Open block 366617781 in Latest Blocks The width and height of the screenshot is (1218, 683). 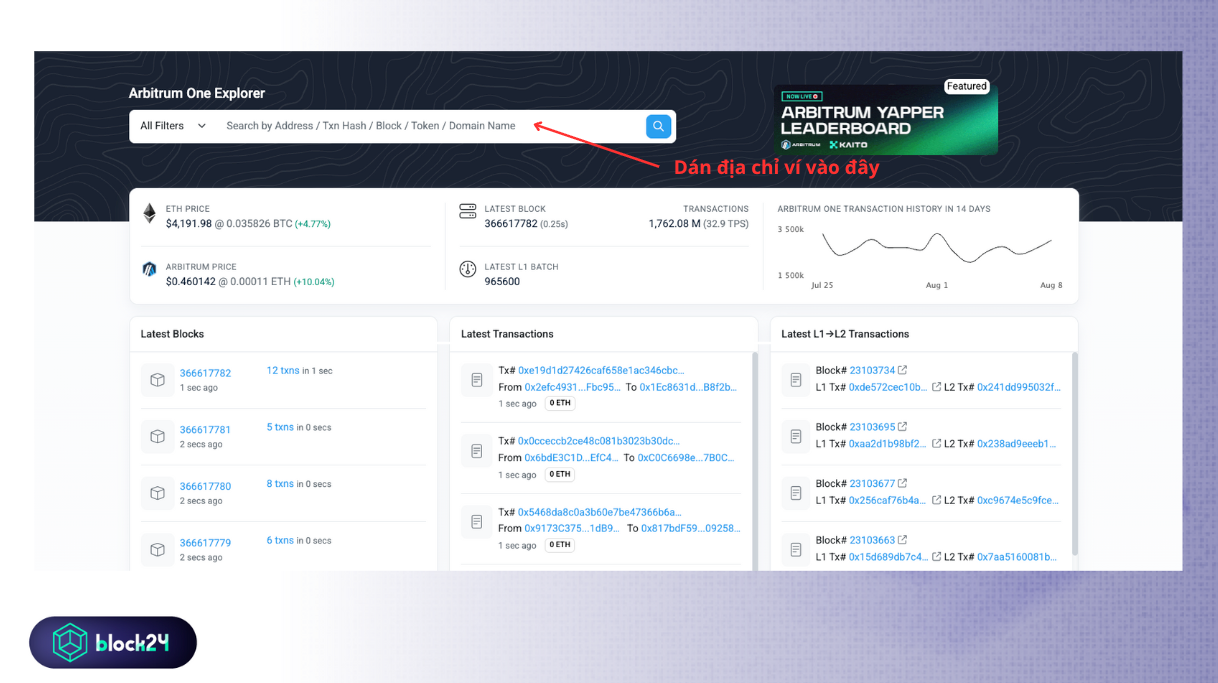205,430
